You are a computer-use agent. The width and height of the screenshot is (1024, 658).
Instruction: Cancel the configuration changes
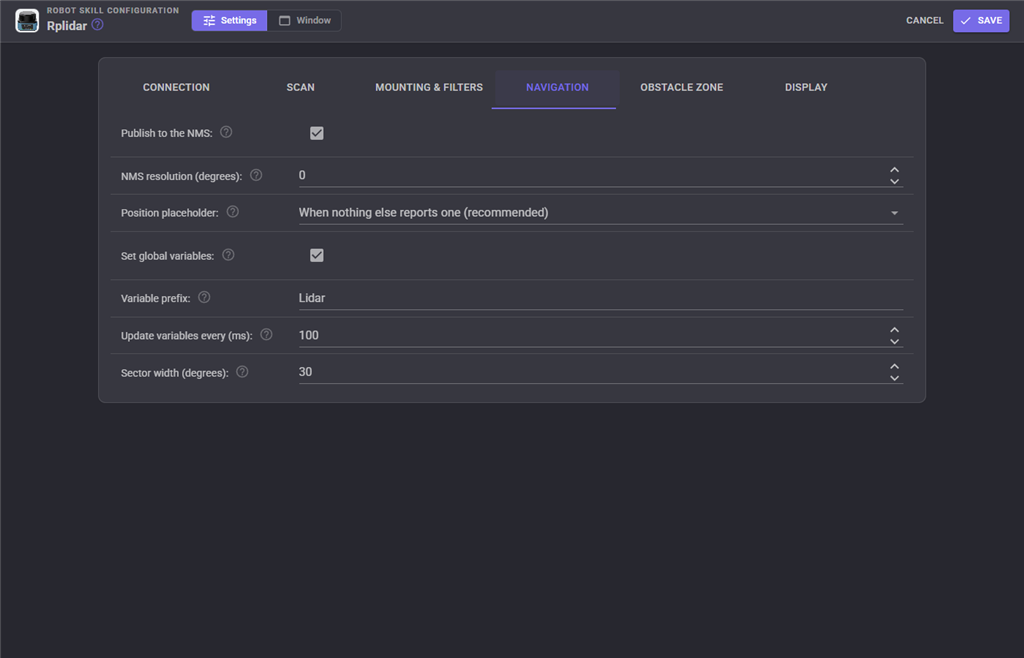coord(925,21)
